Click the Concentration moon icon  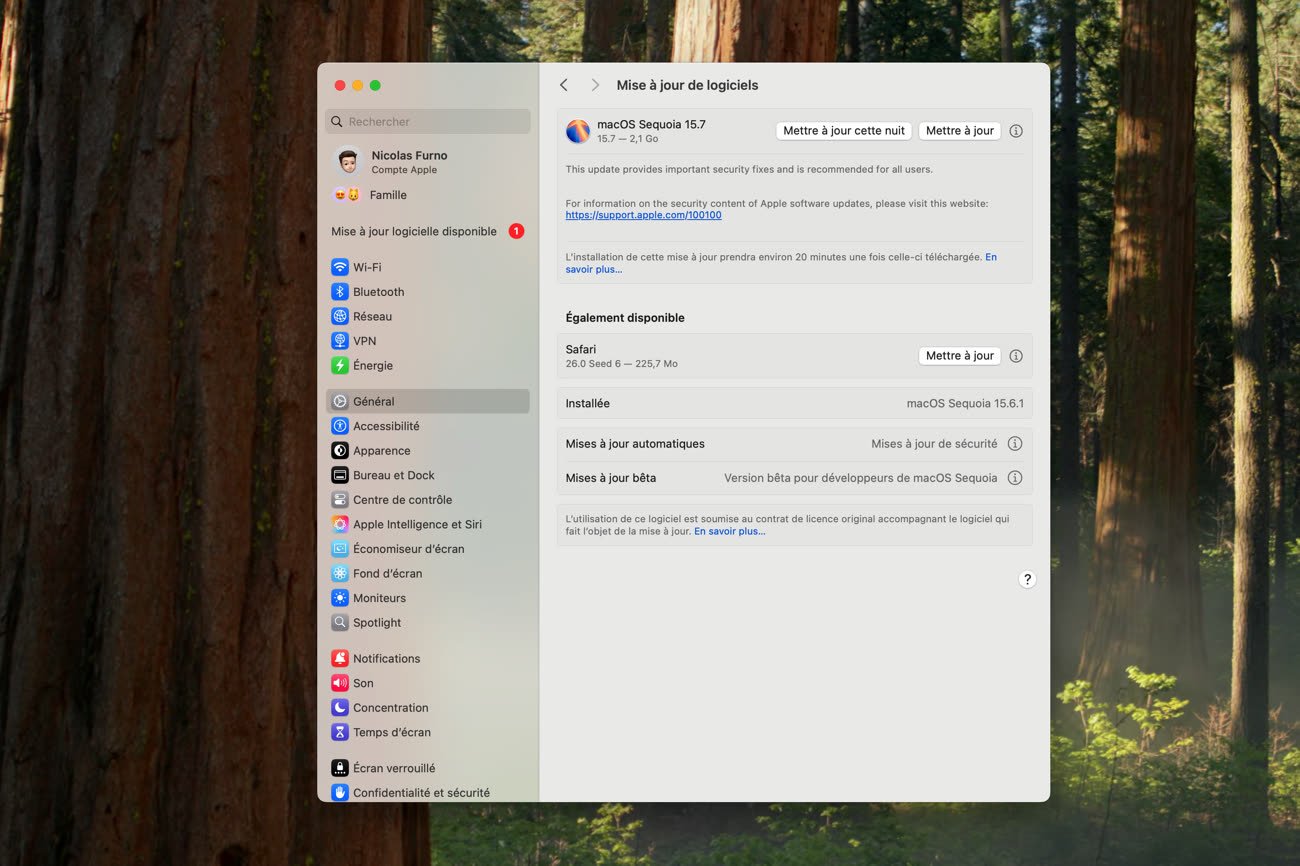point(340,707)
